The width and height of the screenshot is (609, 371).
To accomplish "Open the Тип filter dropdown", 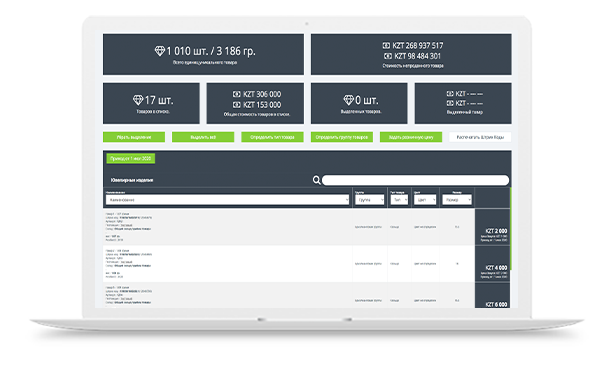I will [x=399, y=200].
